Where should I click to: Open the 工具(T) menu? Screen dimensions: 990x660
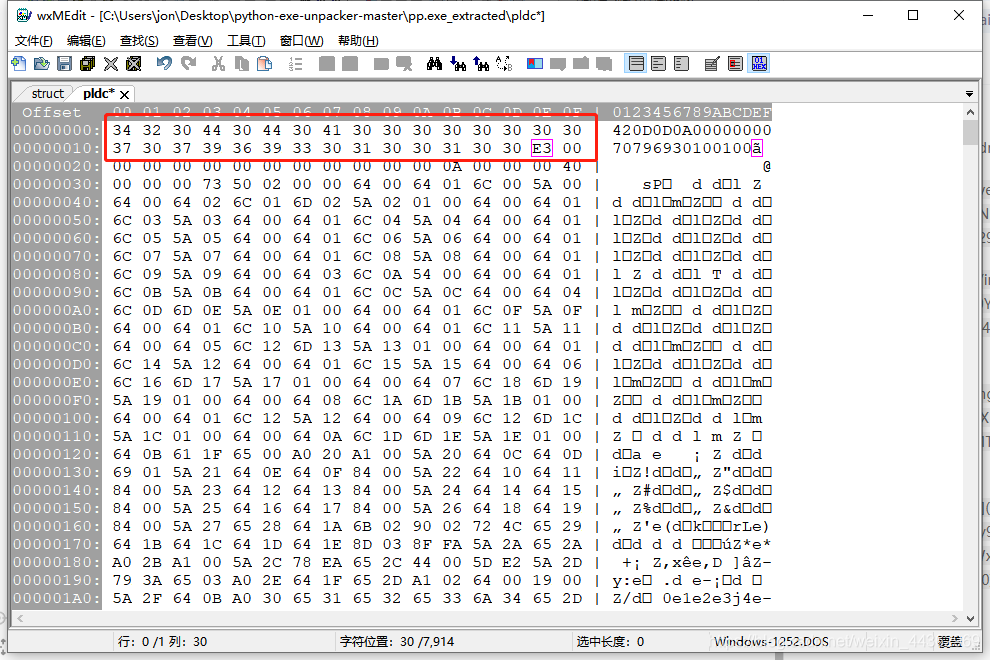click(x=246, y=40)
